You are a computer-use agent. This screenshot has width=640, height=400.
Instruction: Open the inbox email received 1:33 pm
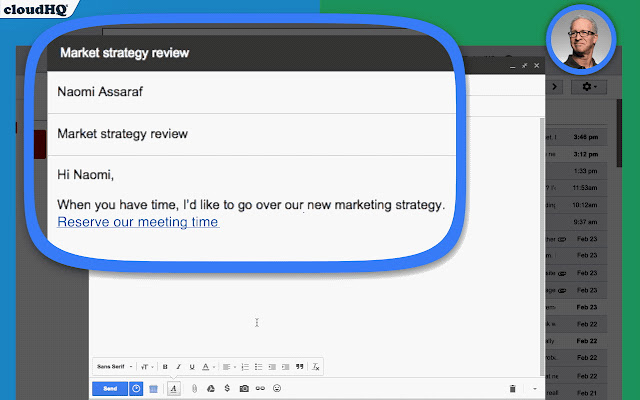click(576, 171)
